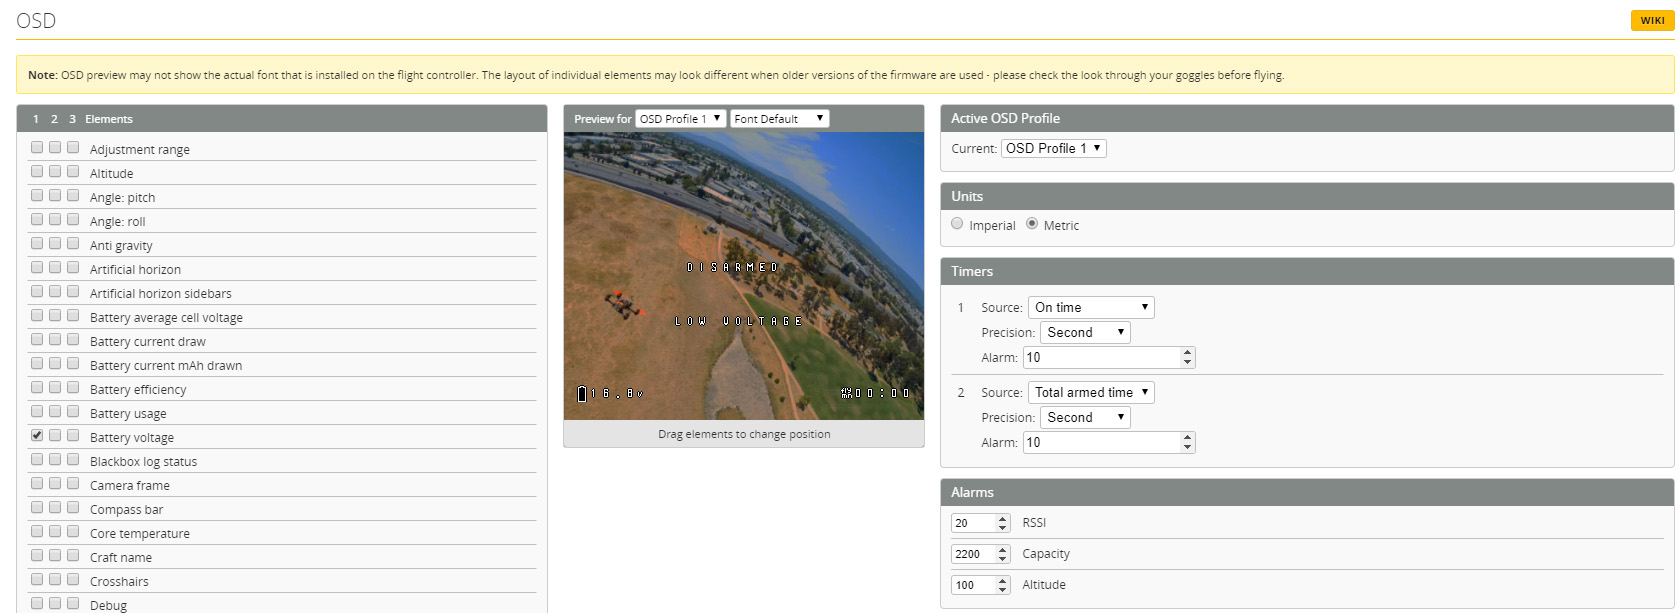Enable Altitude element for profile 1
The width and height of the screenshot is (1678, 613).
pyautogui.click(x=37, y=171)
